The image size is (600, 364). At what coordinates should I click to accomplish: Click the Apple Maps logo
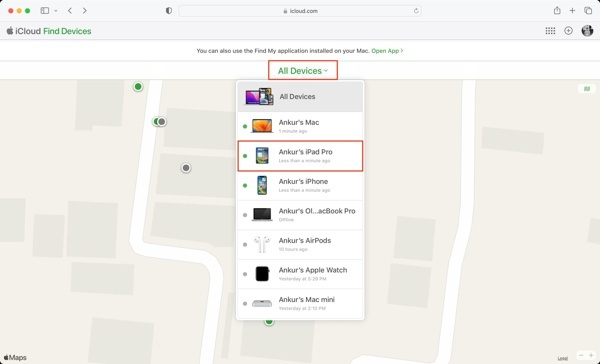(x=15, y=357)
